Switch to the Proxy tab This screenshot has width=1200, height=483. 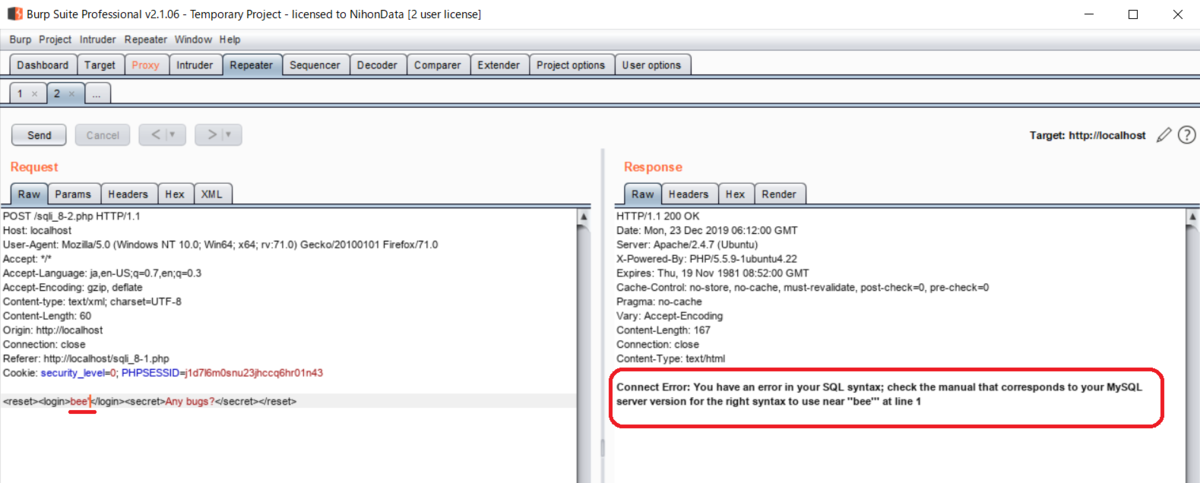point(146,65)
